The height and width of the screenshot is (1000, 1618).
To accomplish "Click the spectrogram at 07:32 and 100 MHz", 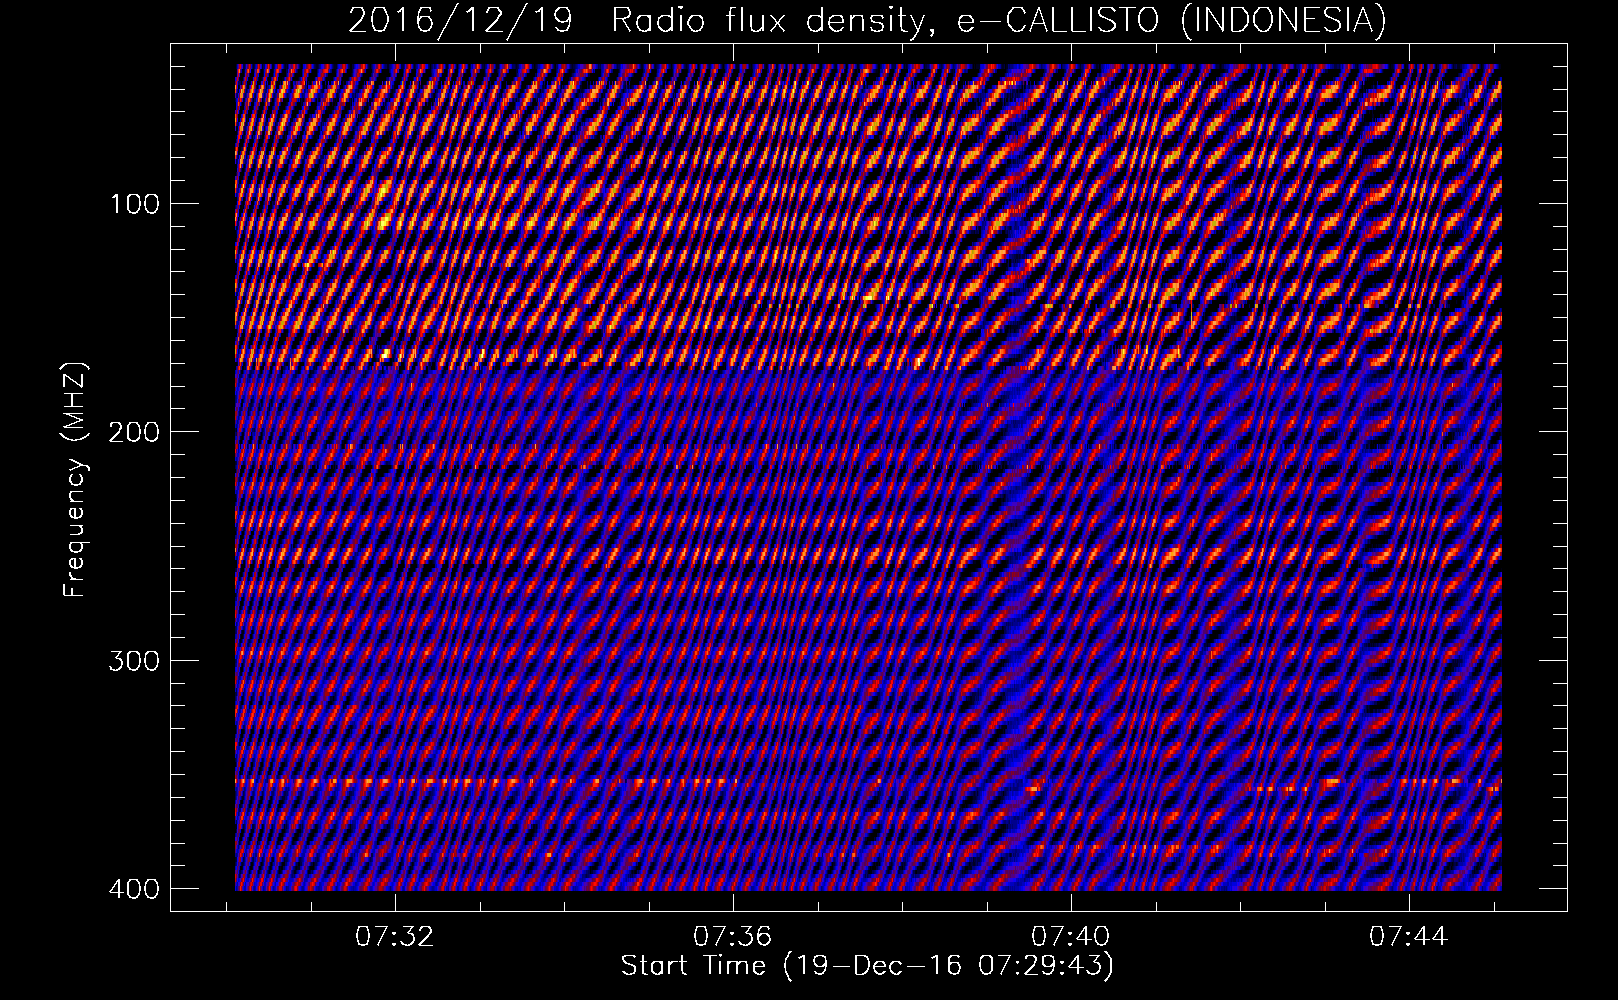I will click(x=397, y=203).
